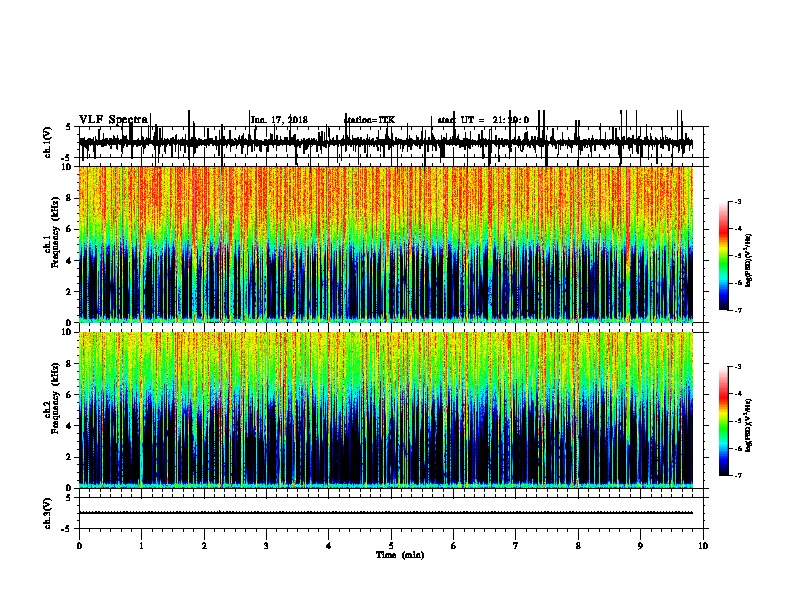The width and height of the screenshot is (792, 612).
Task: Click the "2" kHz tick on ch.1 spectrogram
Action: point(70,292)
